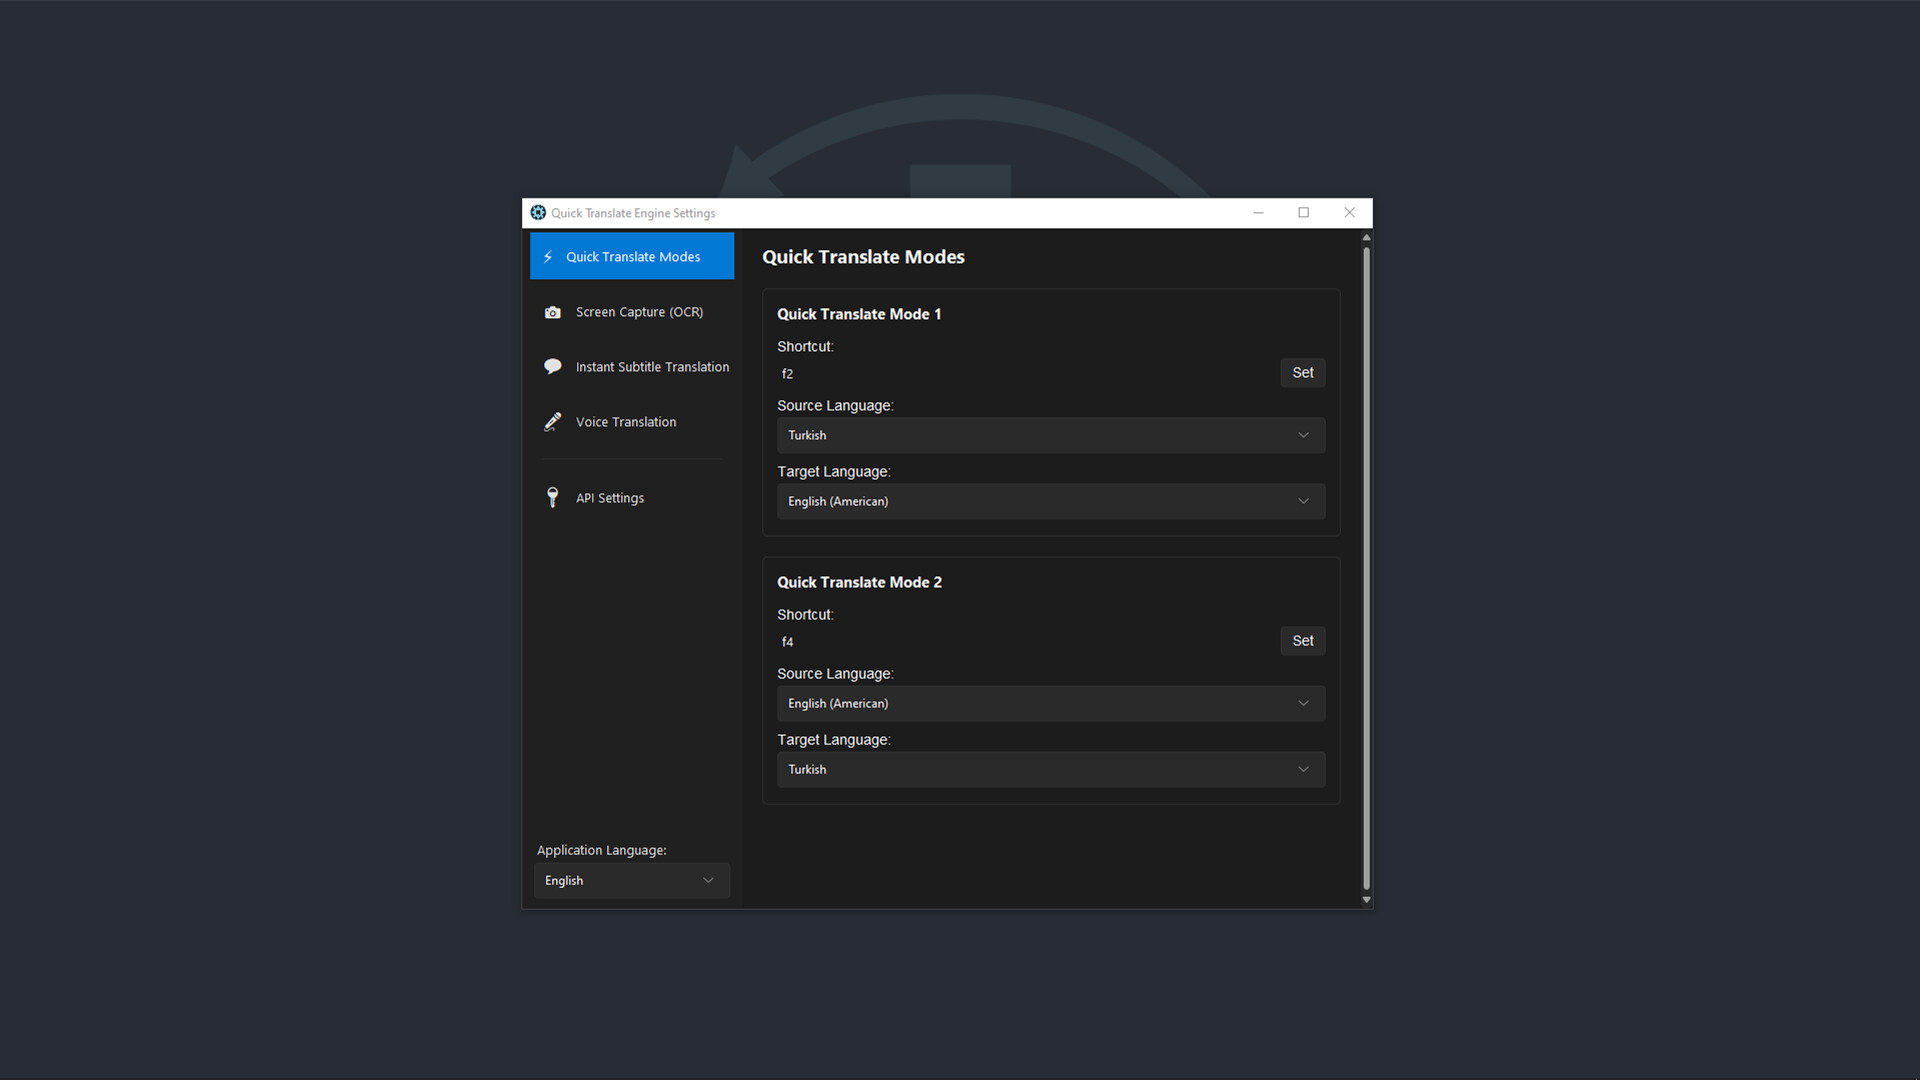Change Application Language dropdown
The image size is (1920, 1080).
point(631,881)
